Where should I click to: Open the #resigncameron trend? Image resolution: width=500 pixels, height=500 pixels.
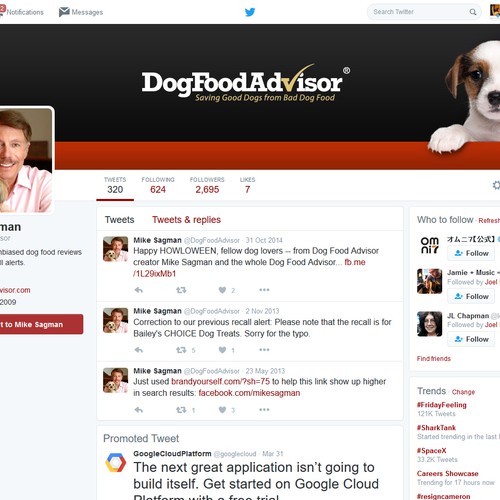(x=443, y=496)
